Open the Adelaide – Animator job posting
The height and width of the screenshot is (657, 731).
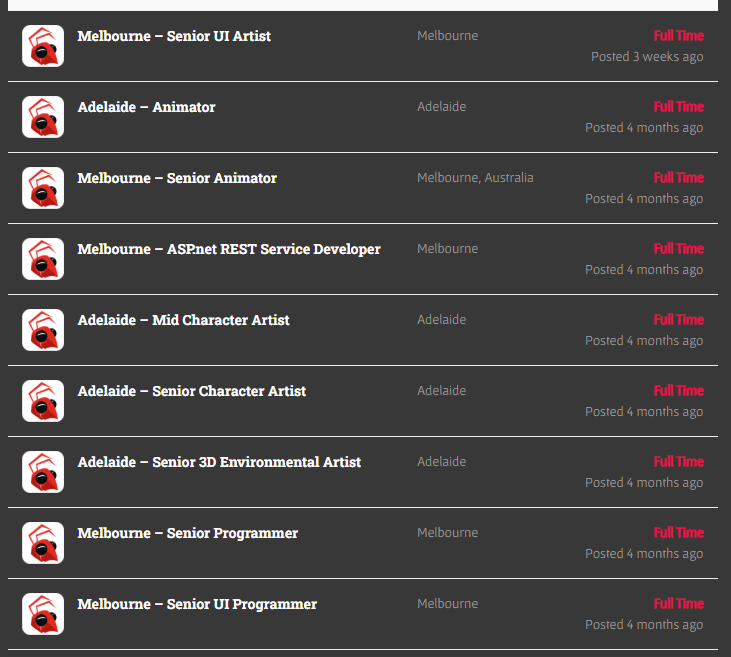[146, 107]
